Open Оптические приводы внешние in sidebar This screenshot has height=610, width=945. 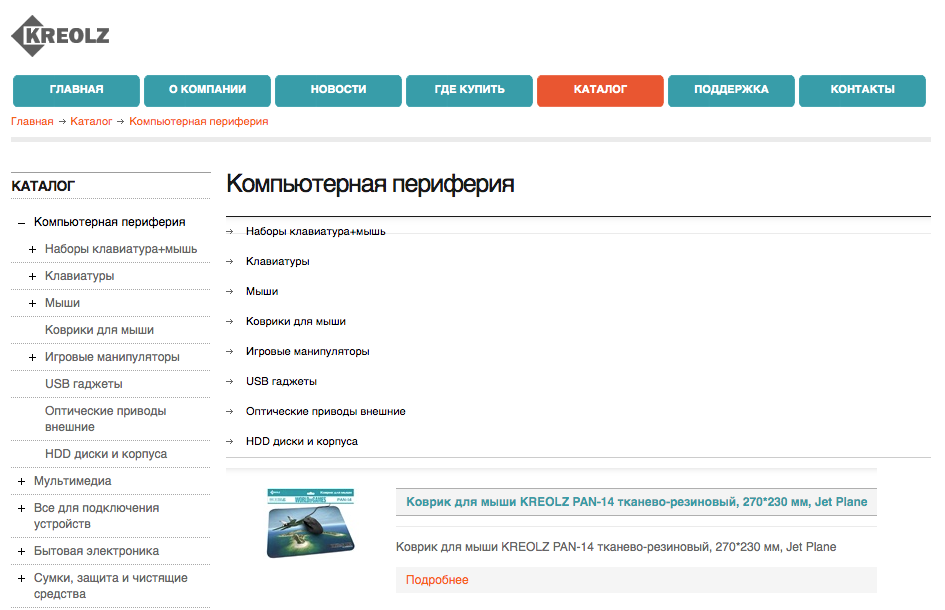coord(105,419)
